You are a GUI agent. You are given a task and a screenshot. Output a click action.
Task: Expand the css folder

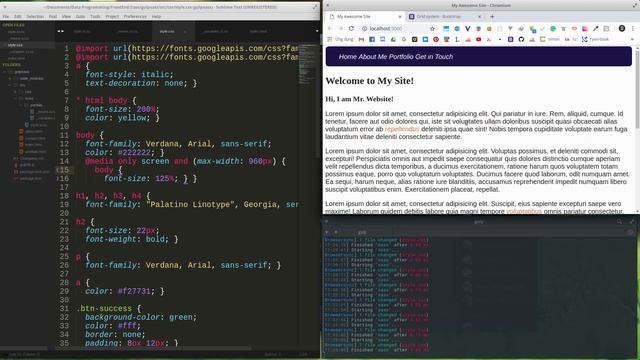point(15,92)
